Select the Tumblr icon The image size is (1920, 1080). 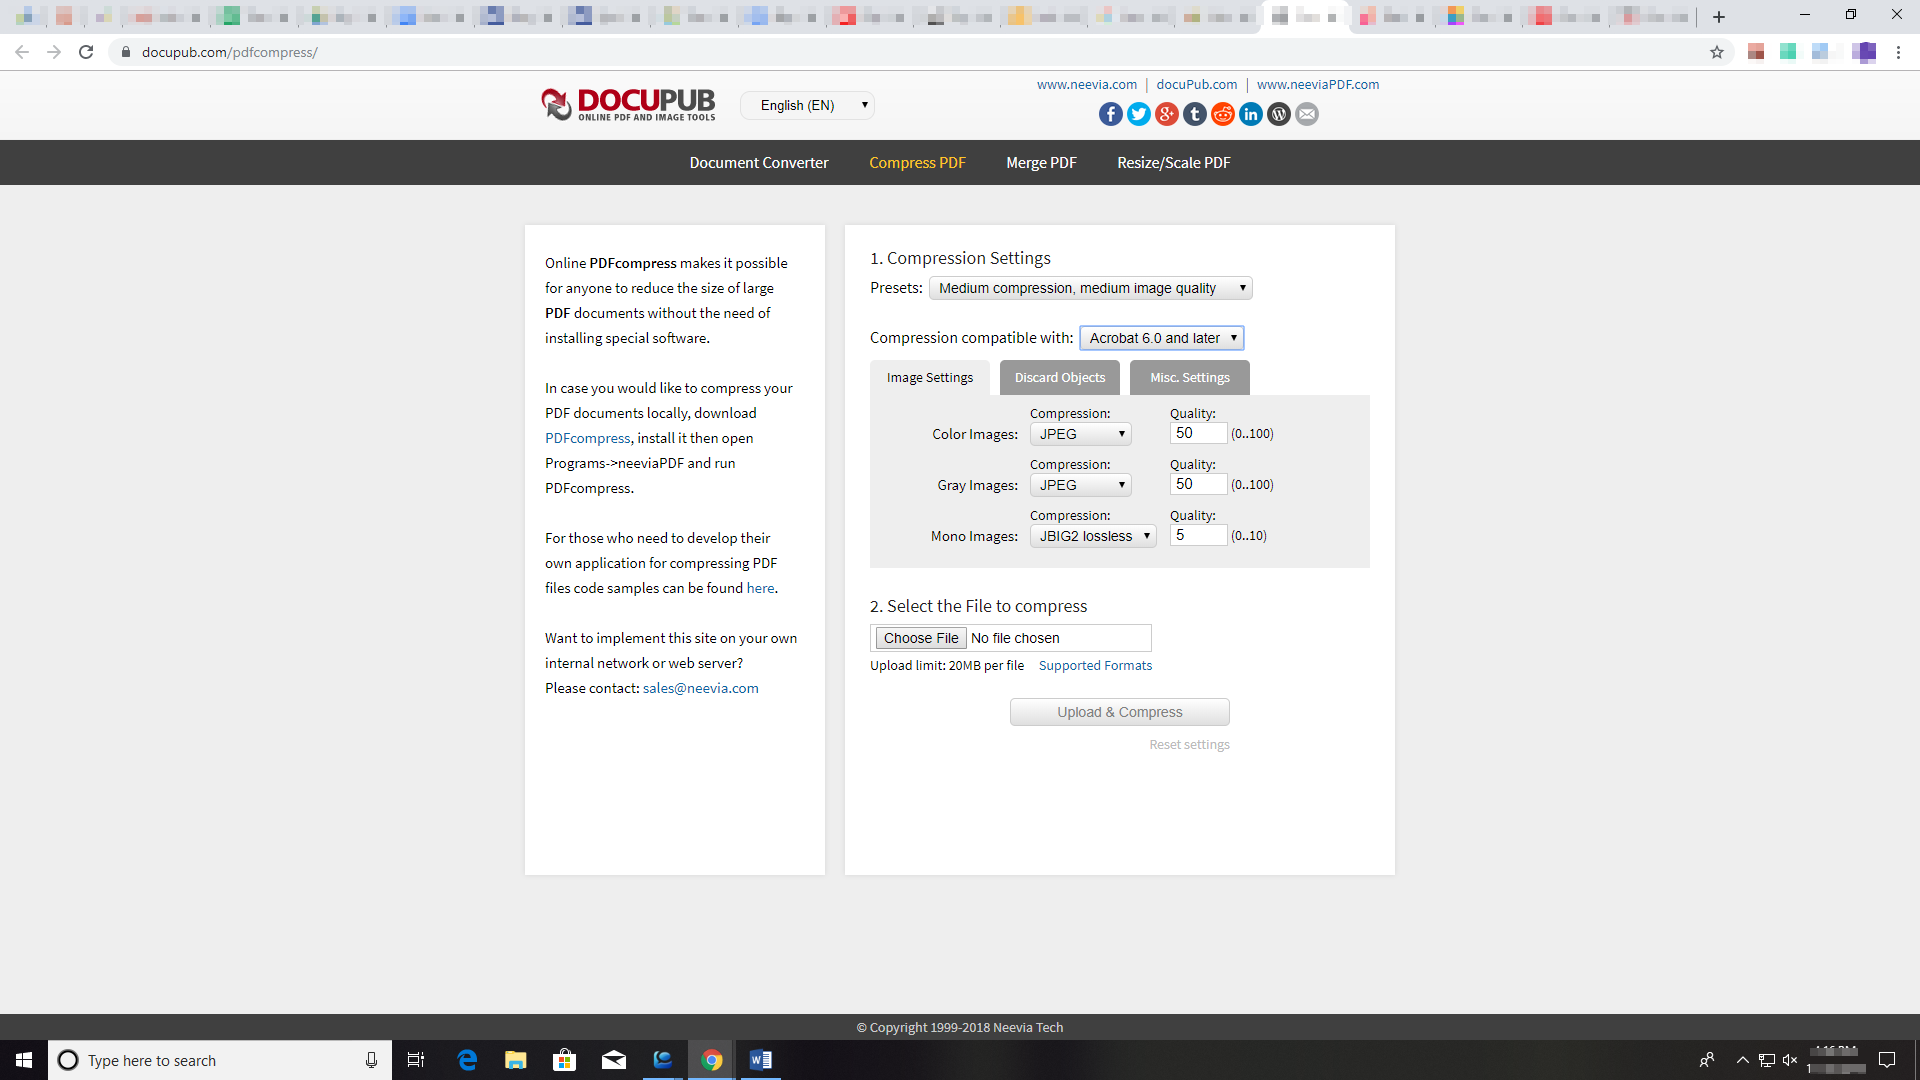pos(1194,114)
